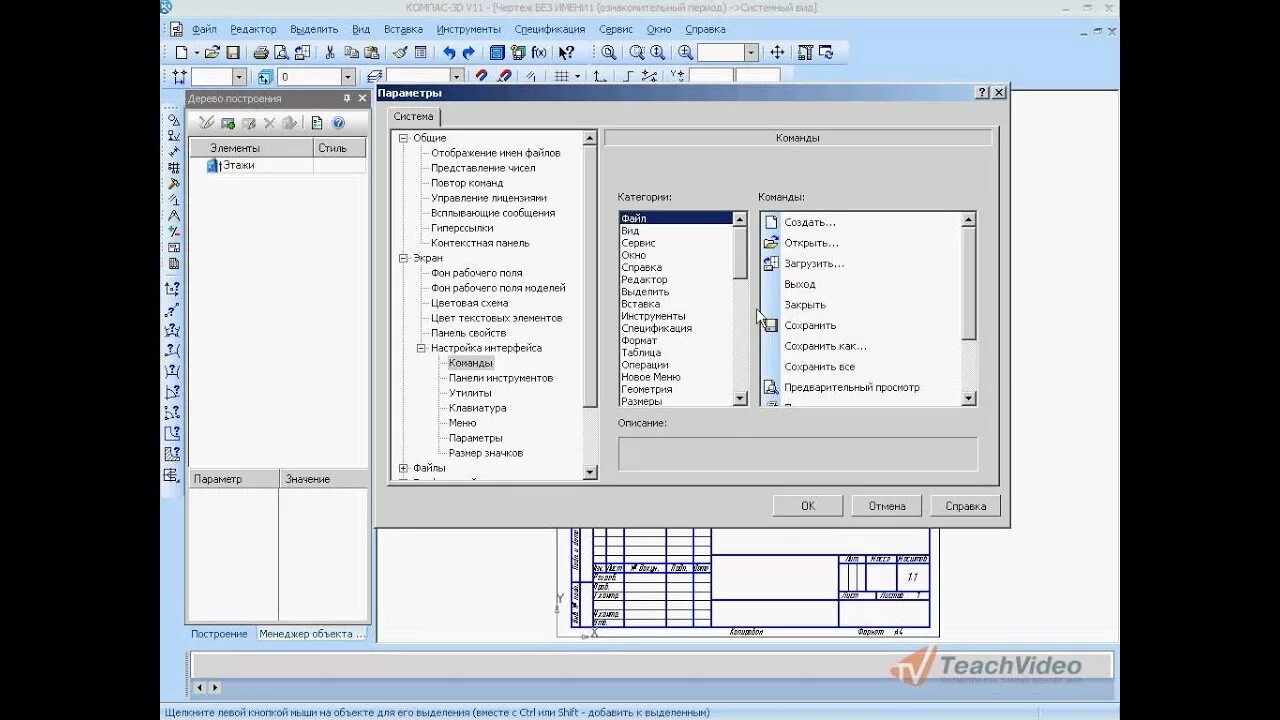Click the blue help icon in Дерево построения panel
This screenshot has height=720, width=1280.
(338, 123)
